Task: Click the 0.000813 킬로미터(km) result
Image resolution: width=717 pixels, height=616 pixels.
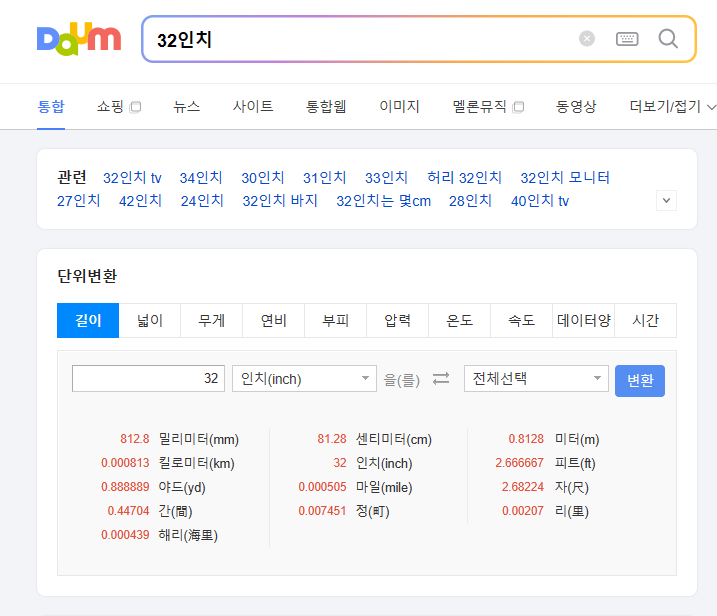Action: coord(168,463)
